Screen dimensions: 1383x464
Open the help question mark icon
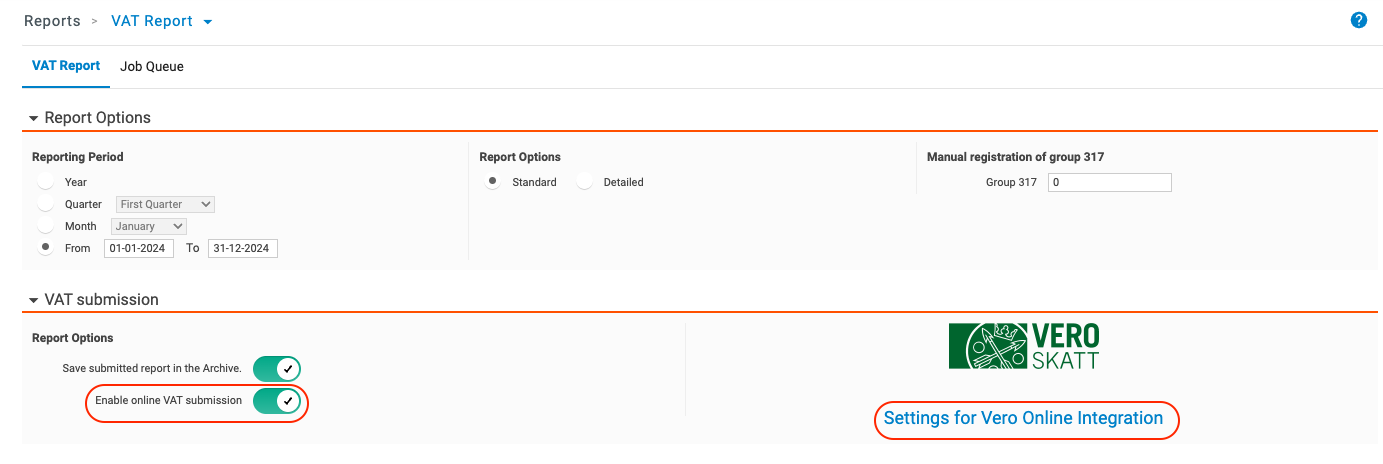(1358, 20)
